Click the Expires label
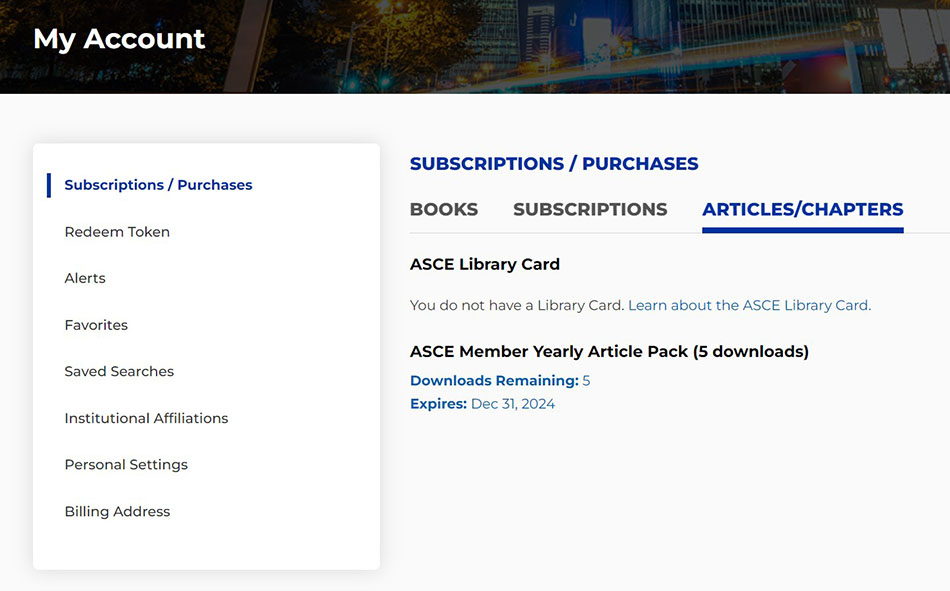950x591 pixels. 437,403
